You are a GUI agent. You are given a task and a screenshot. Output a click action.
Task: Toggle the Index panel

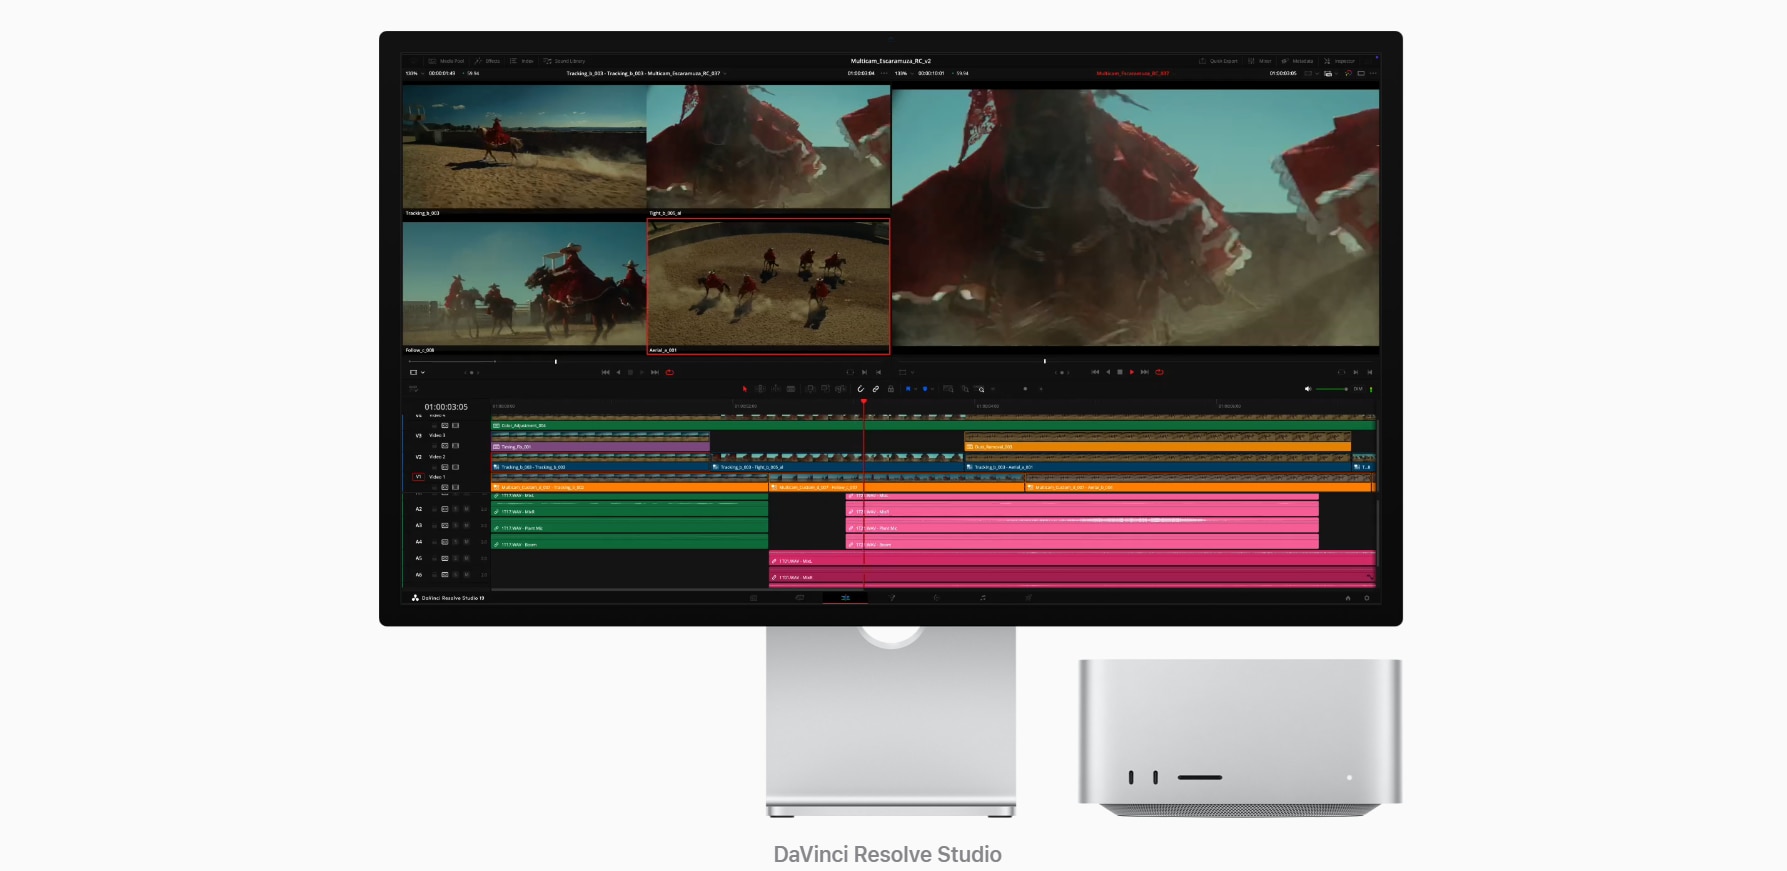click(x=522, y=61)
